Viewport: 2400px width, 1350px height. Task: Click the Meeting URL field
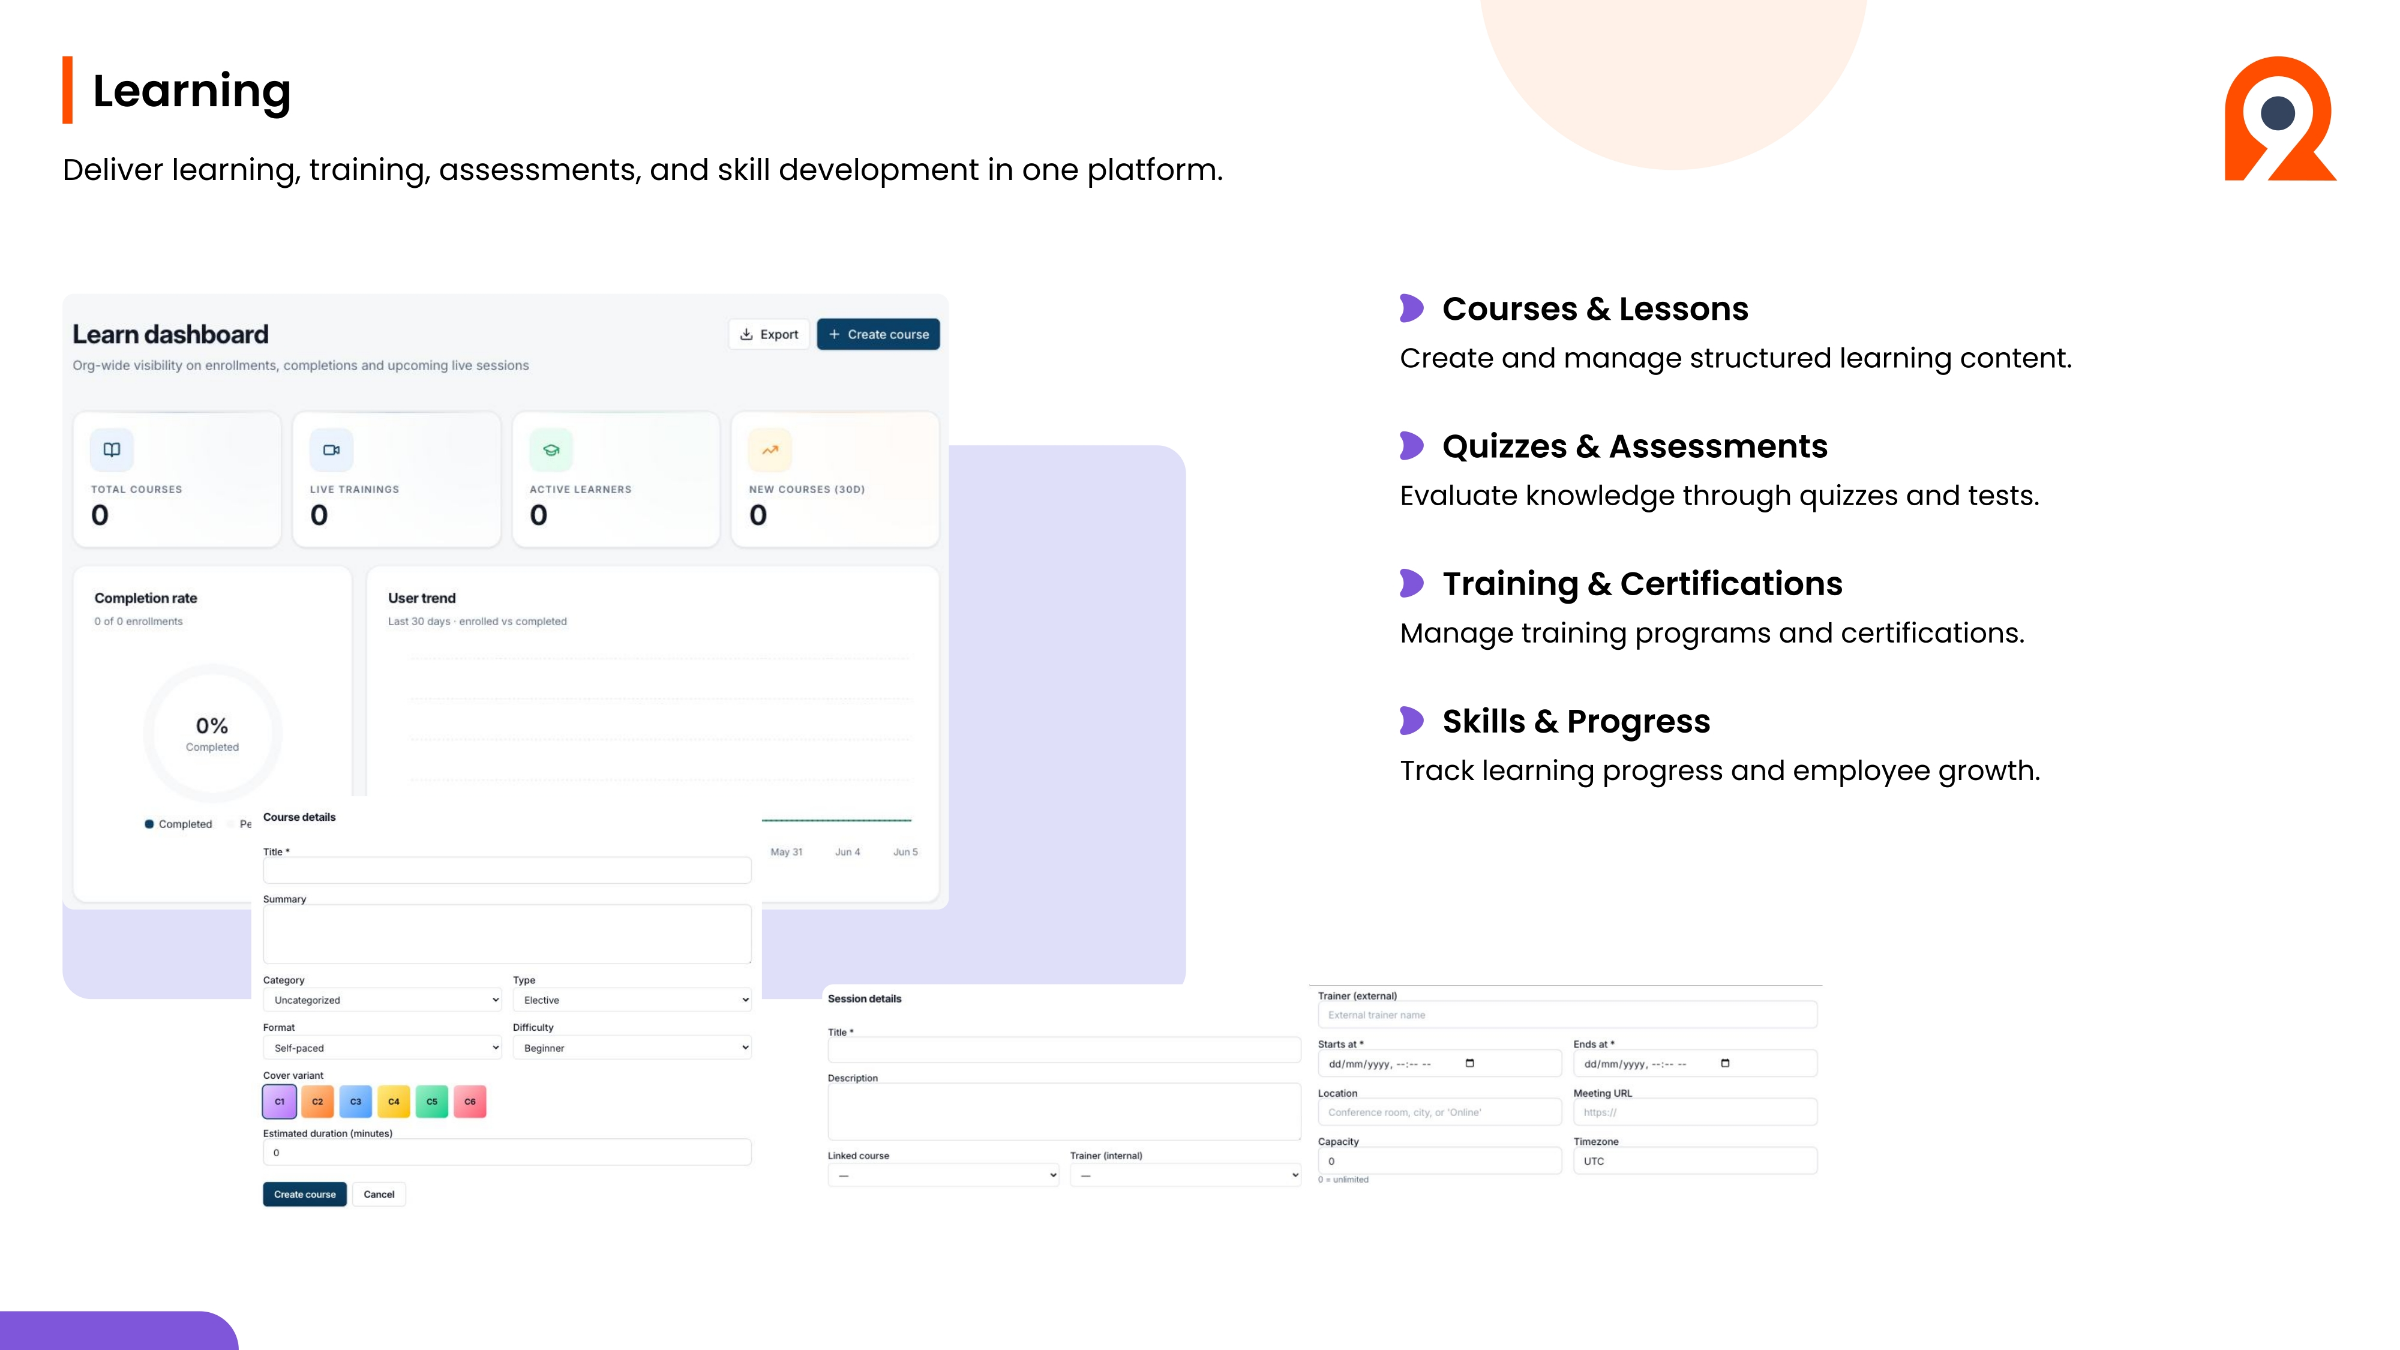(1695, 1112)
